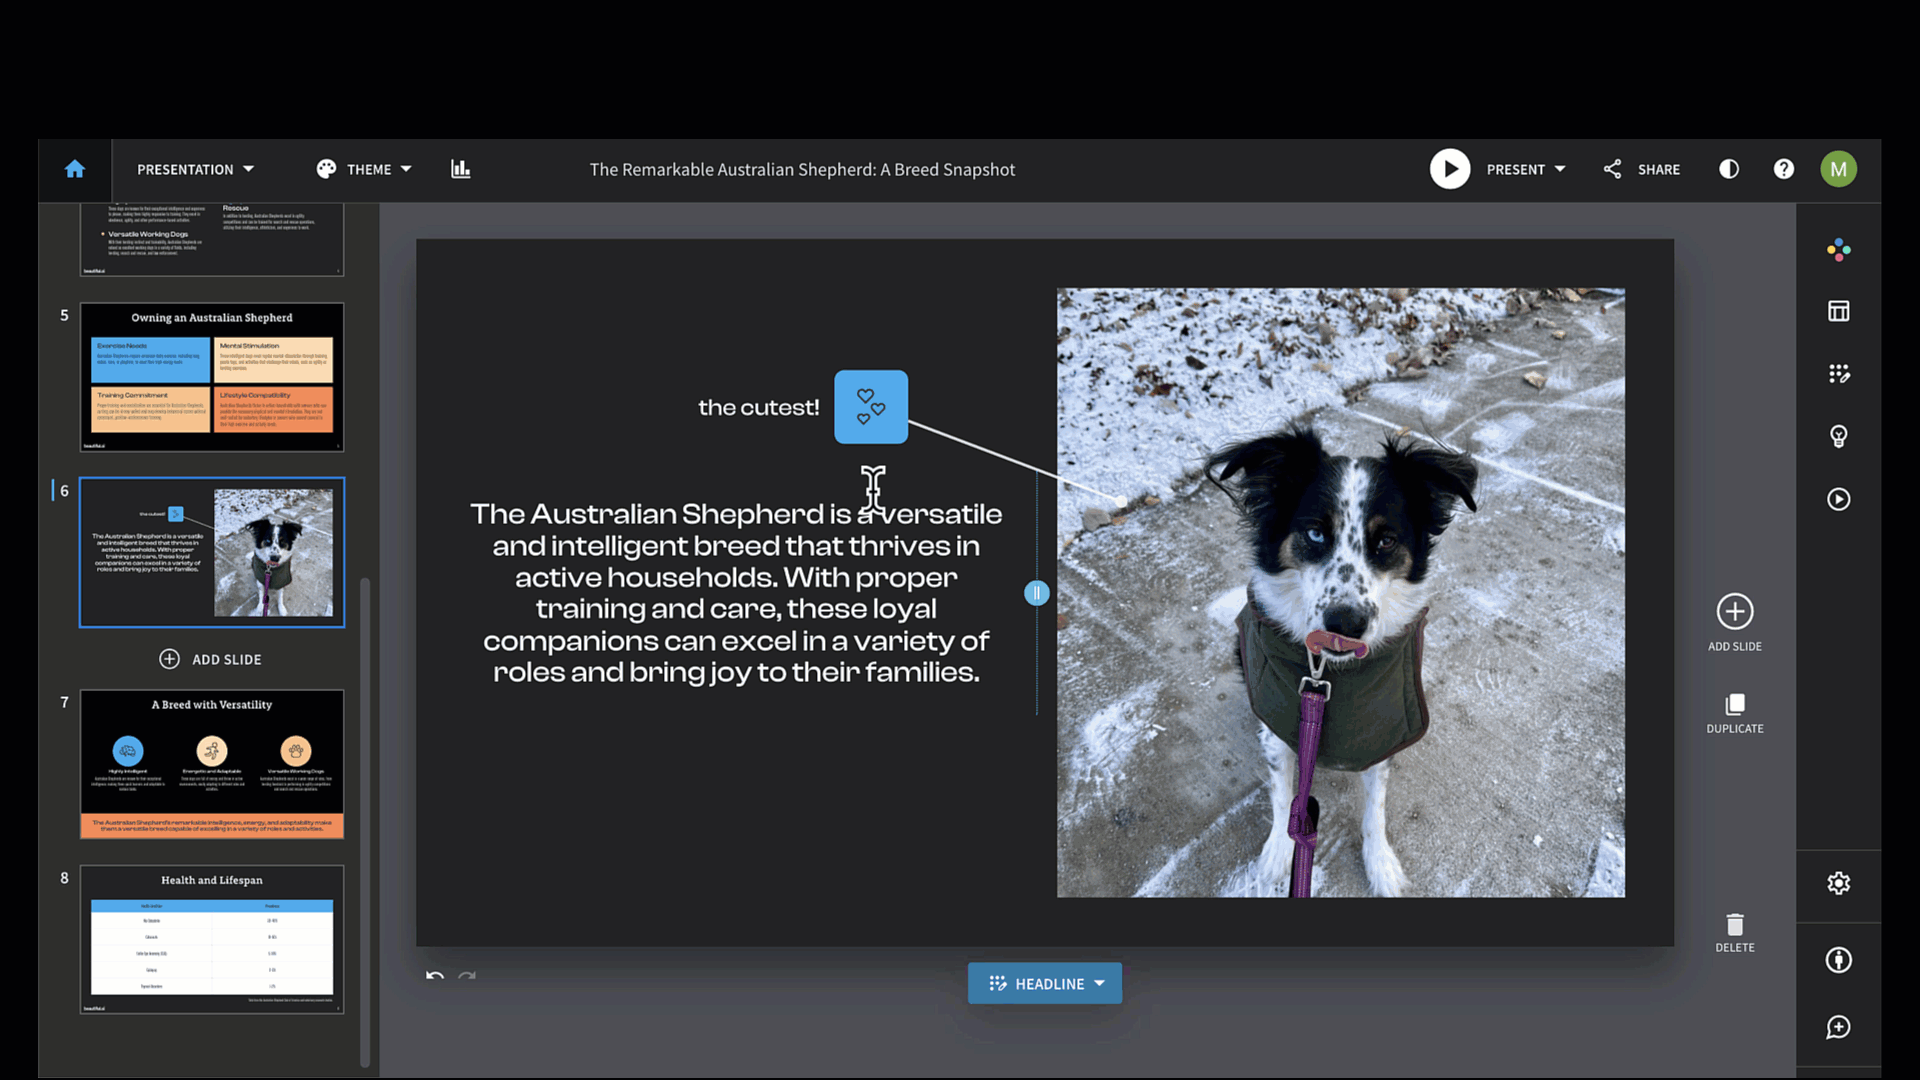Select the partially visible slide 4 thumbnail
This screenshot has height=1080, width=1920.
(x=212, y=239)
